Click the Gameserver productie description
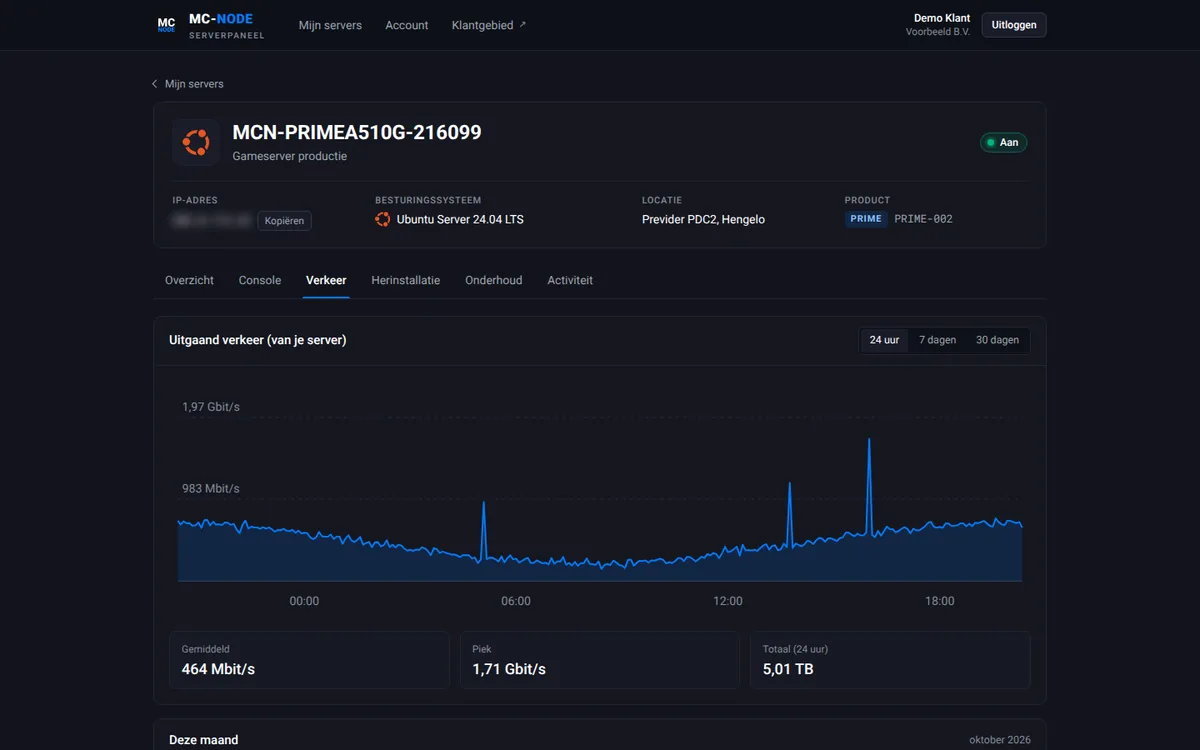1200x750 pixels. click(290, 157)
